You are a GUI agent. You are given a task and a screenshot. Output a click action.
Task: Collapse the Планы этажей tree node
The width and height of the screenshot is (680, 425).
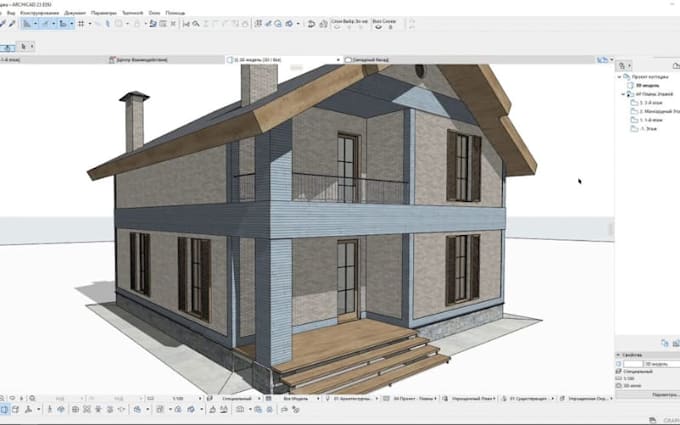pos(623,94)
